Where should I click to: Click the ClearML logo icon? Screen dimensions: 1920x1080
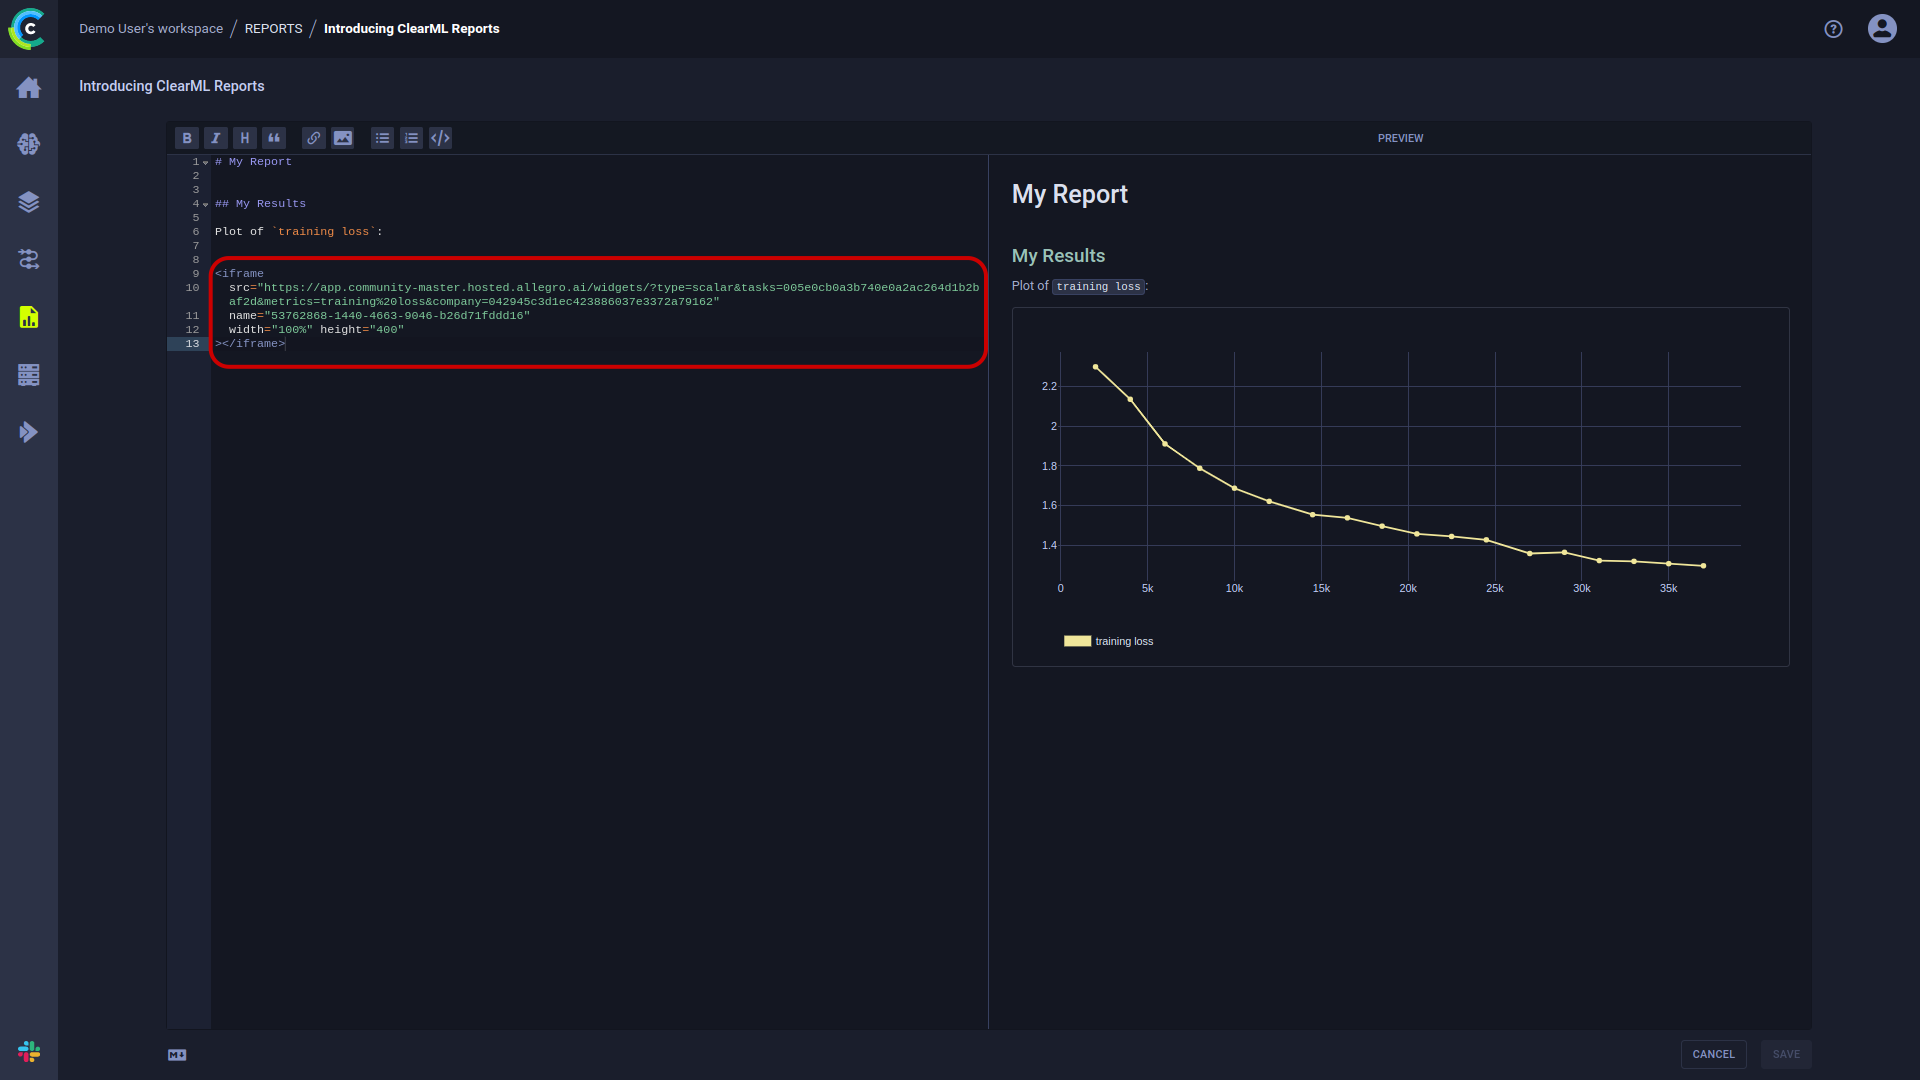click(28, 28)
